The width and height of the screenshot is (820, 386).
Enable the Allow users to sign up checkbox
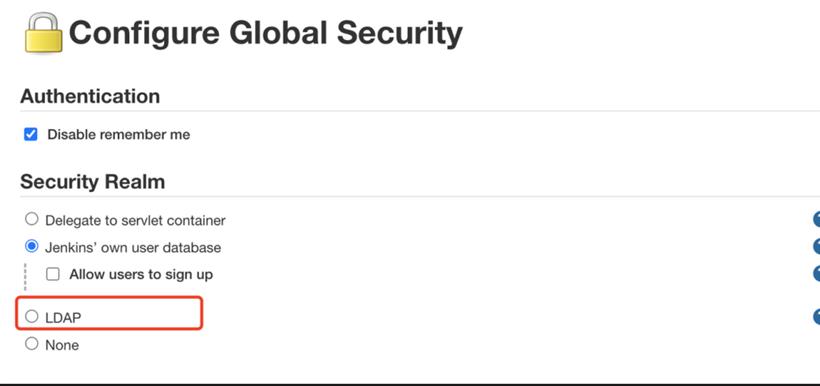[x=53, y=274]
